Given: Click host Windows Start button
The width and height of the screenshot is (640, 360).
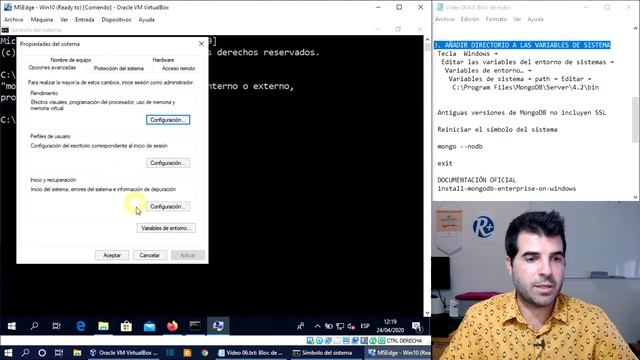Looking at the screenshot, I should point(8,353).
